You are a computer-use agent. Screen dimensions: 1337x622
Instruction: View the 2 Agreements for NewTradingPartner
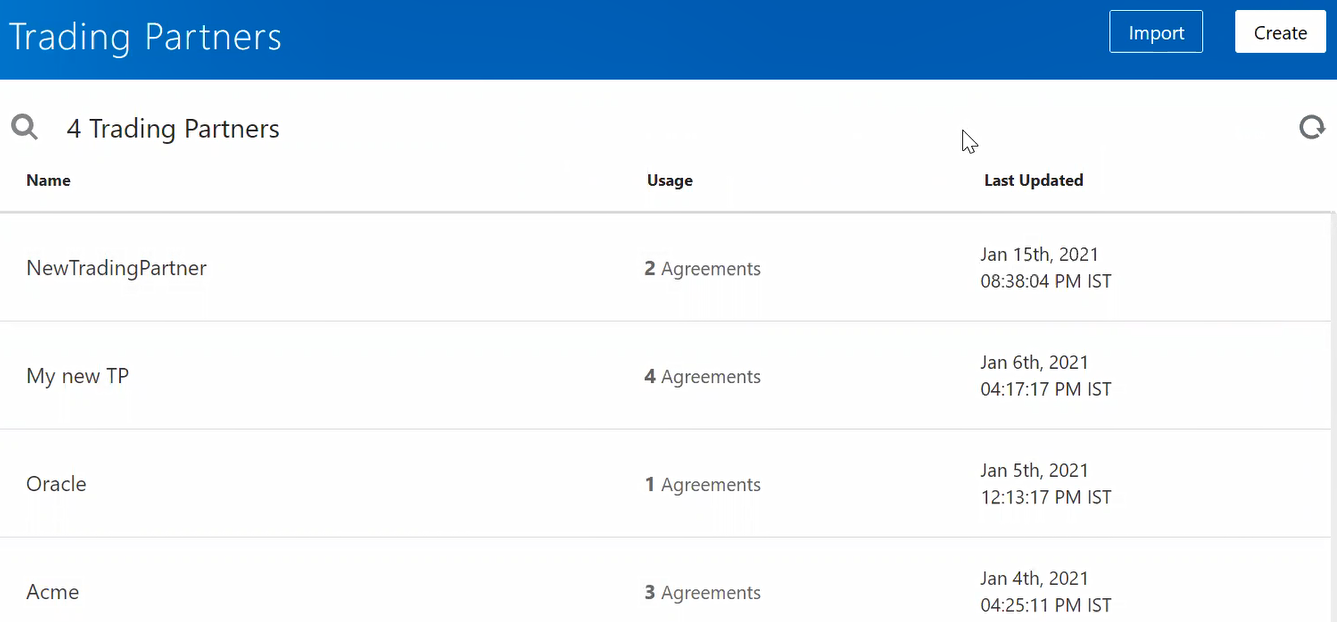(x=702, y=268)
